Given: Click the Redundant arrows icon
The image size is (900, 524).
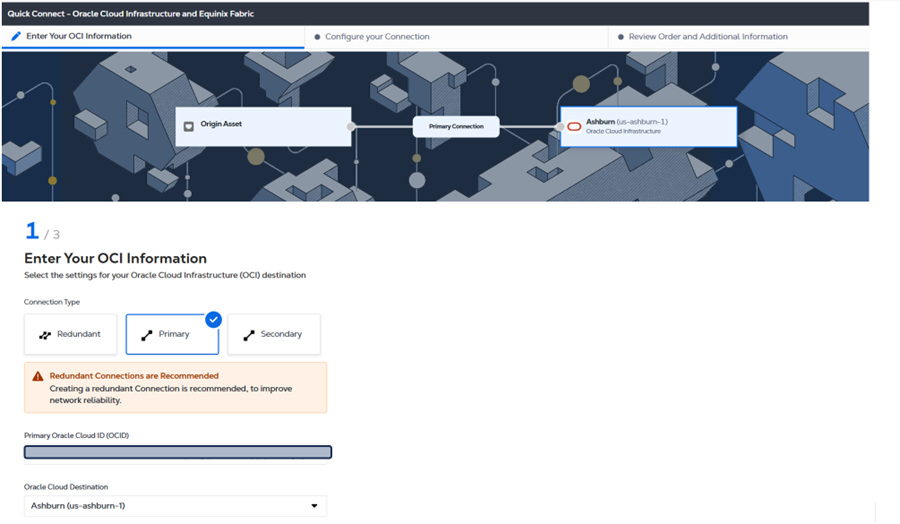Looking at the screenshot, I should (x=45, y=335).
